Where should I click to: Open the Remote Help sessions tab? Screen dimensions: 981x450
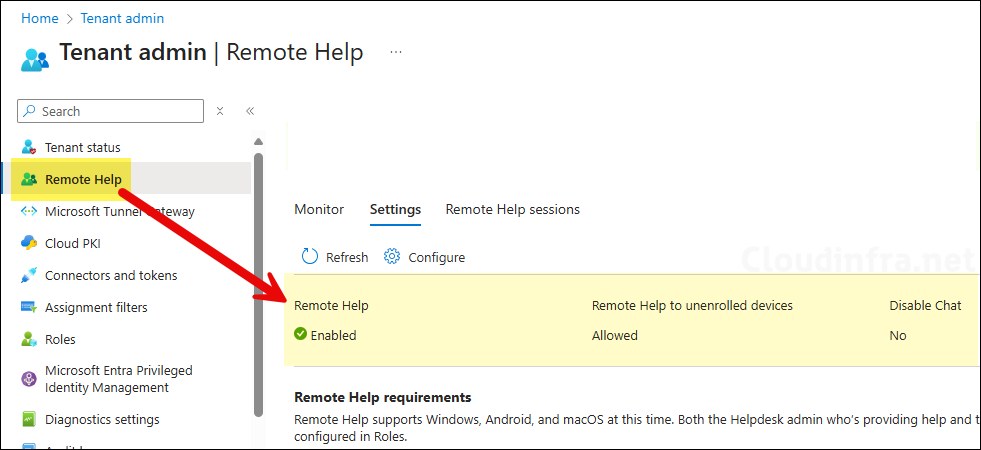[x=512, y=209]
